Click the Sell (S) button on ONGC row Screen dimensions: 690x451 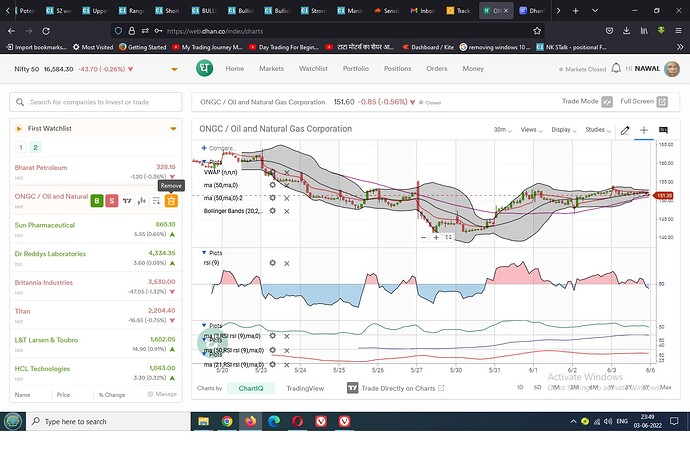(112, 201)
